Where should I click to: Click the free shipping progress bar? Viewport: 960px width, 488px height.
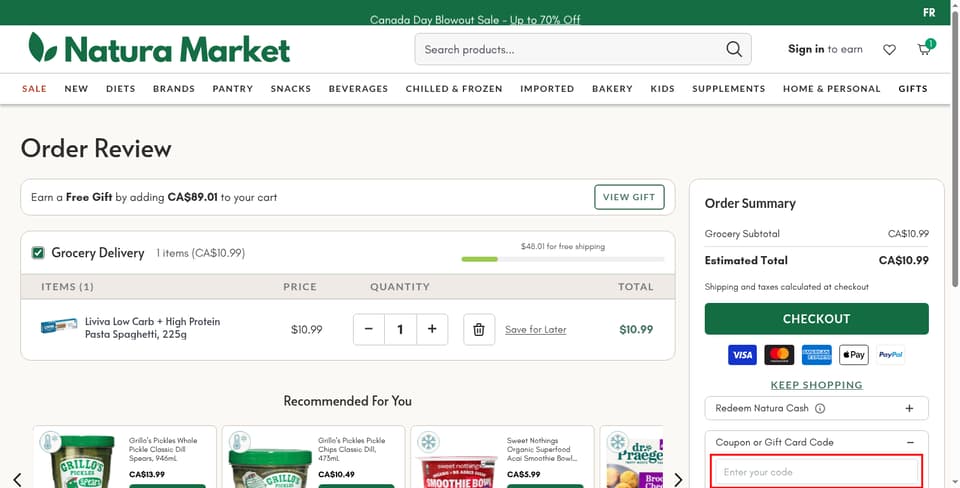[563, 259]
